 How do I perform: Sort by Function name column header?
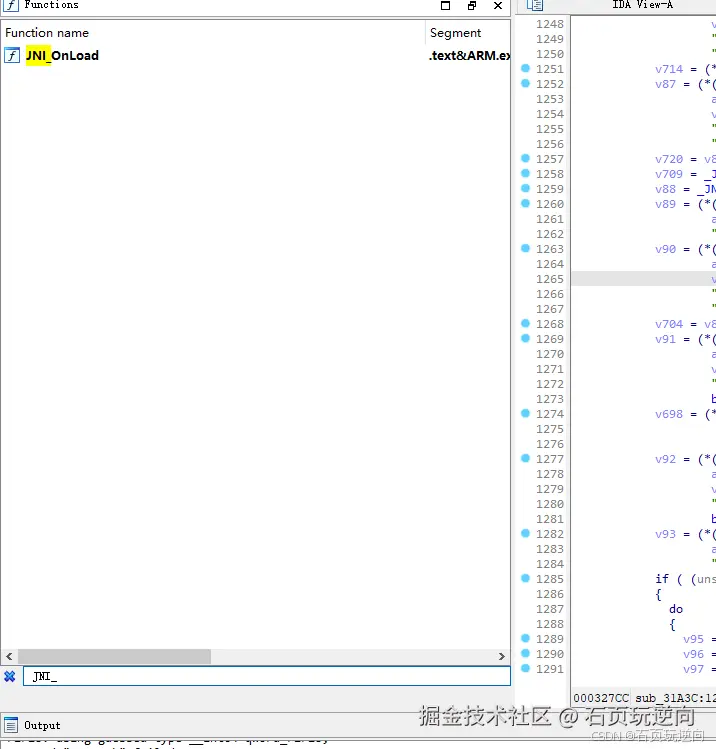click(x=47, y=32)
